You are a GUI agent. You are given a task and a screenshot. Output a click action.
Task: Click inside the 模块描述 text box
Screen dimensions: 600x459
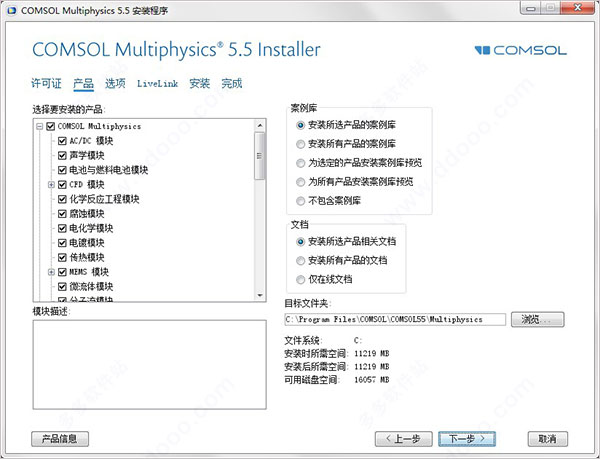click(150, 365)
